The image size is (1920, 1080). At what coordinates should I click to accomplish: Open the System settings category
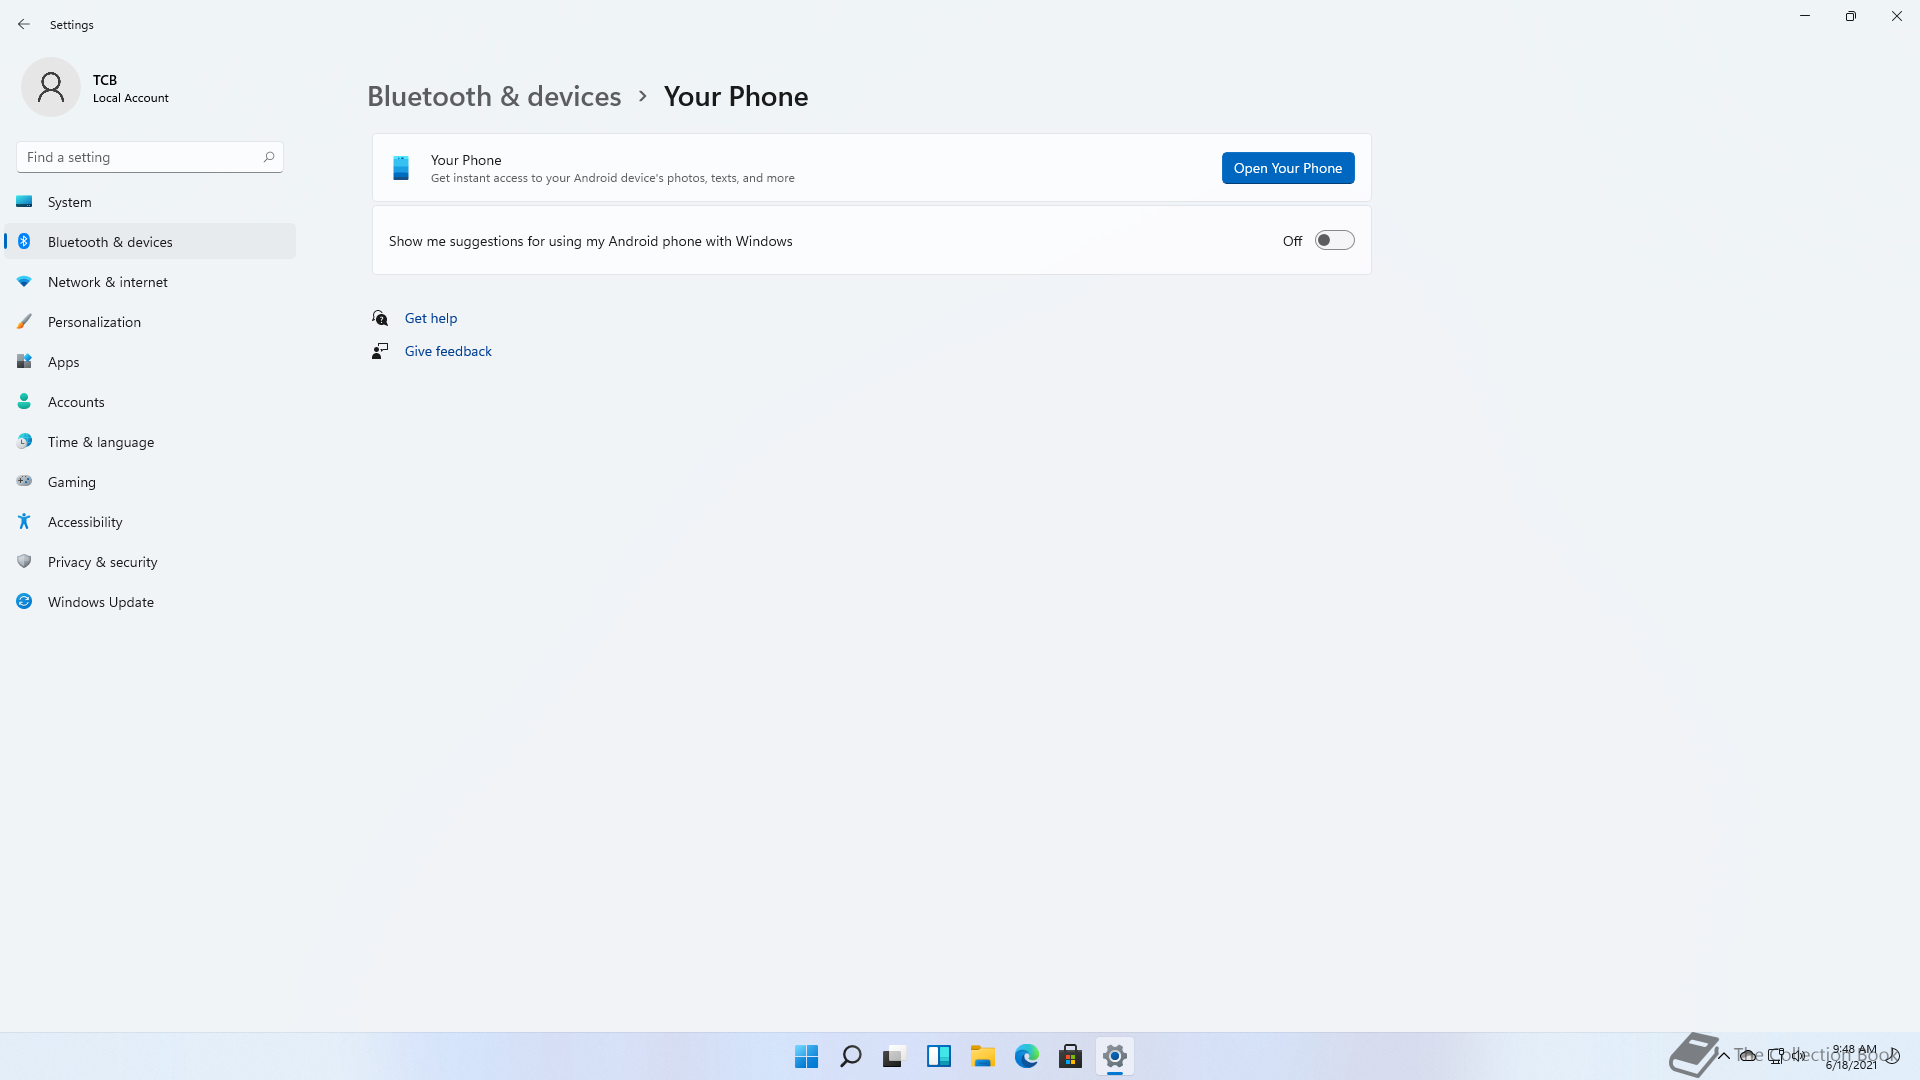click(150, 202)
